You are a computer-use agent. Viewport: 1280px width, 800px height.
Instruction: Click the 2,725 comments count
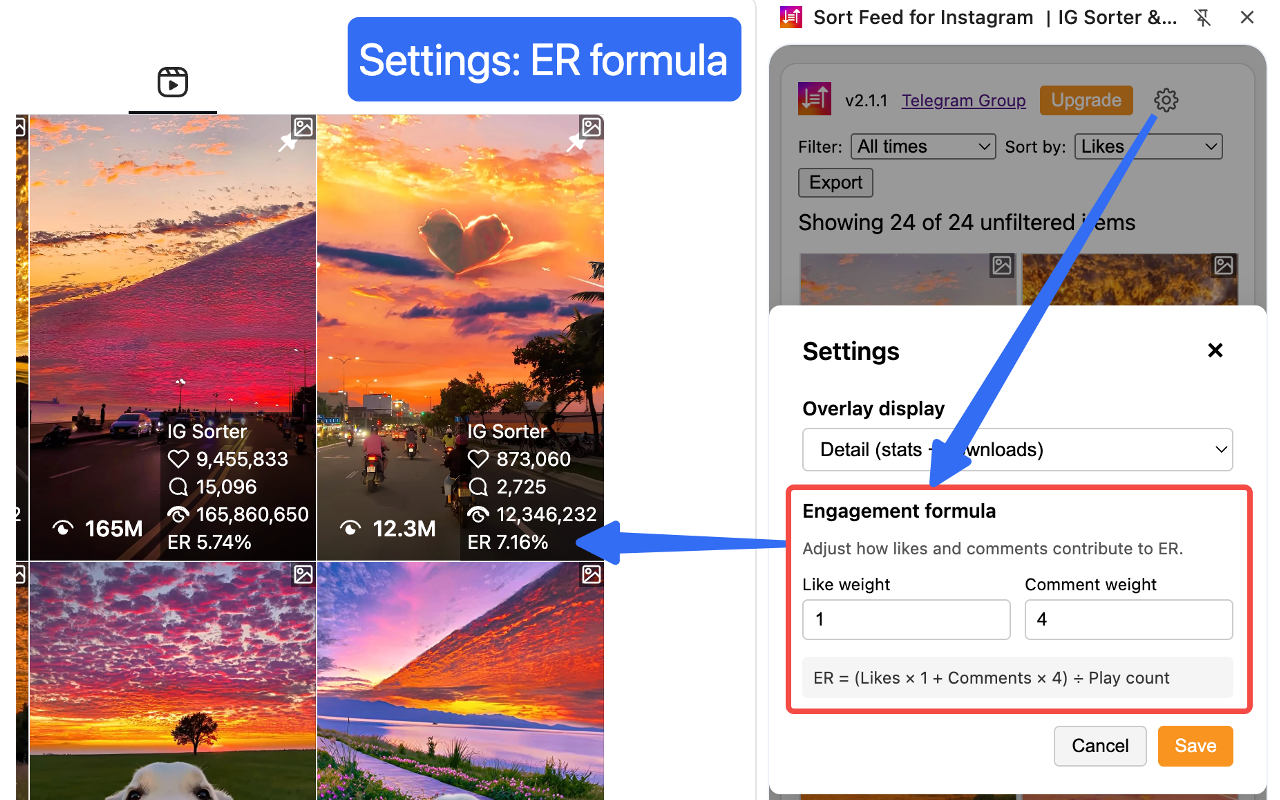pyautogui.click(x=521, y=487)
